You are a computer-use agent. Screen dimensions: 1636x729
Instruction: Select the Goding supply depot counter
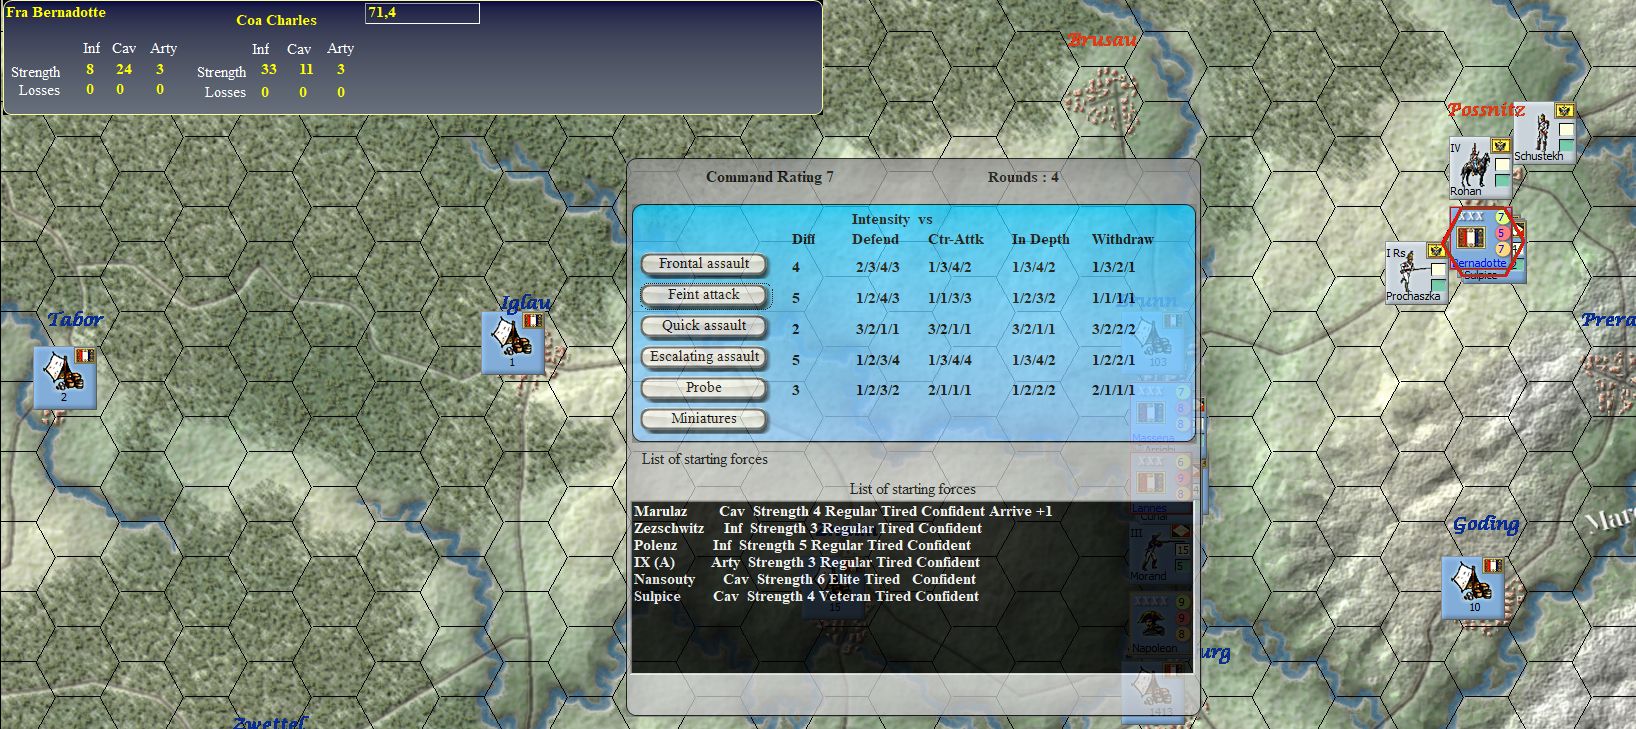[1473, 587]
